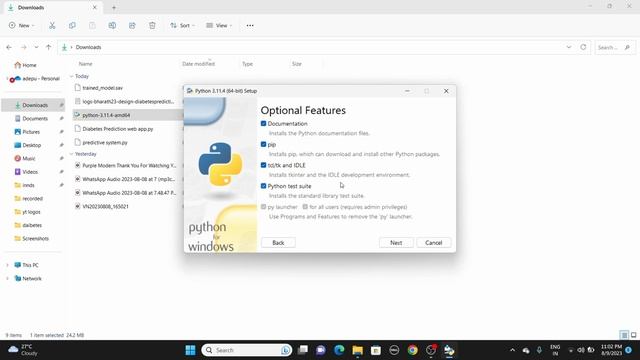Screen dimensions: 640x360
Task: Uncheck the Documentation checkbox
Action: point(263,124)
